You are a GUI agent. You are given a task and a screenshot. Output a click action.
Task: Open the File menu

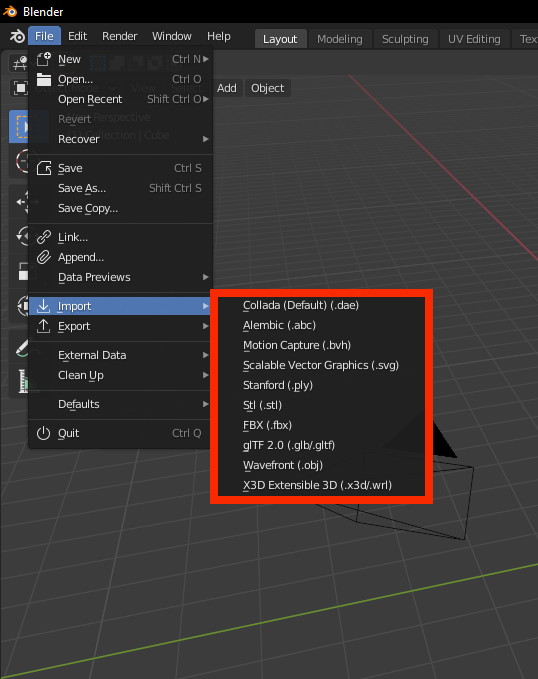[44, 36]
